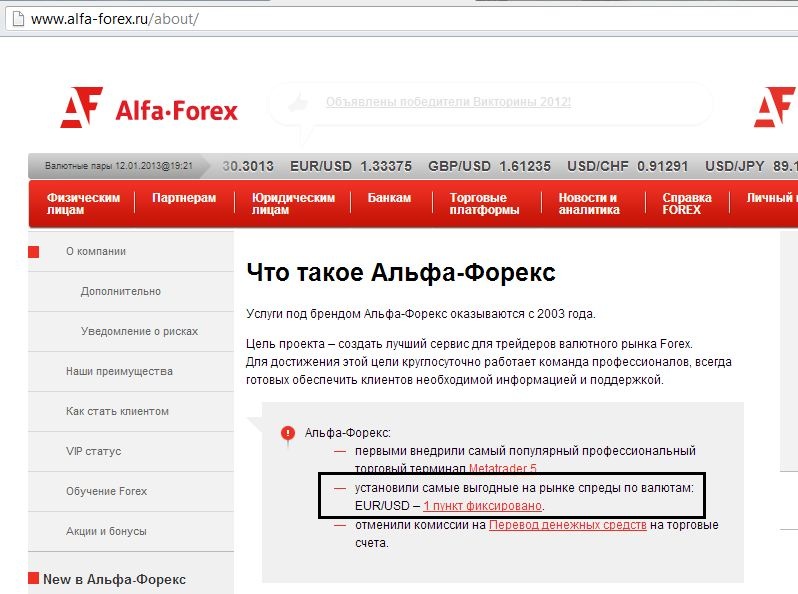Click the Alfa-Forex logo in header
Screen dimensions: 798x594
coord(149,108)
